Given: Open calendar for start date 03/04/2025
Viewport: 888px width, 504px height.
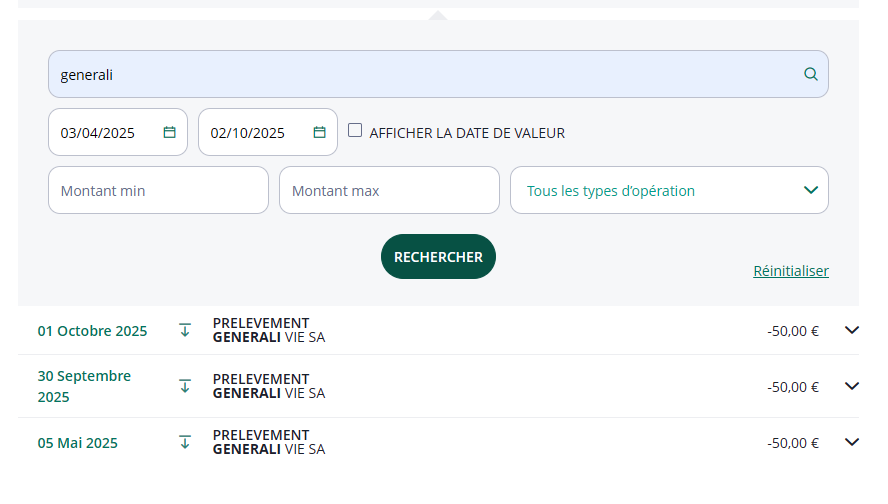Looking at the screenshot, I should [170, 132].
